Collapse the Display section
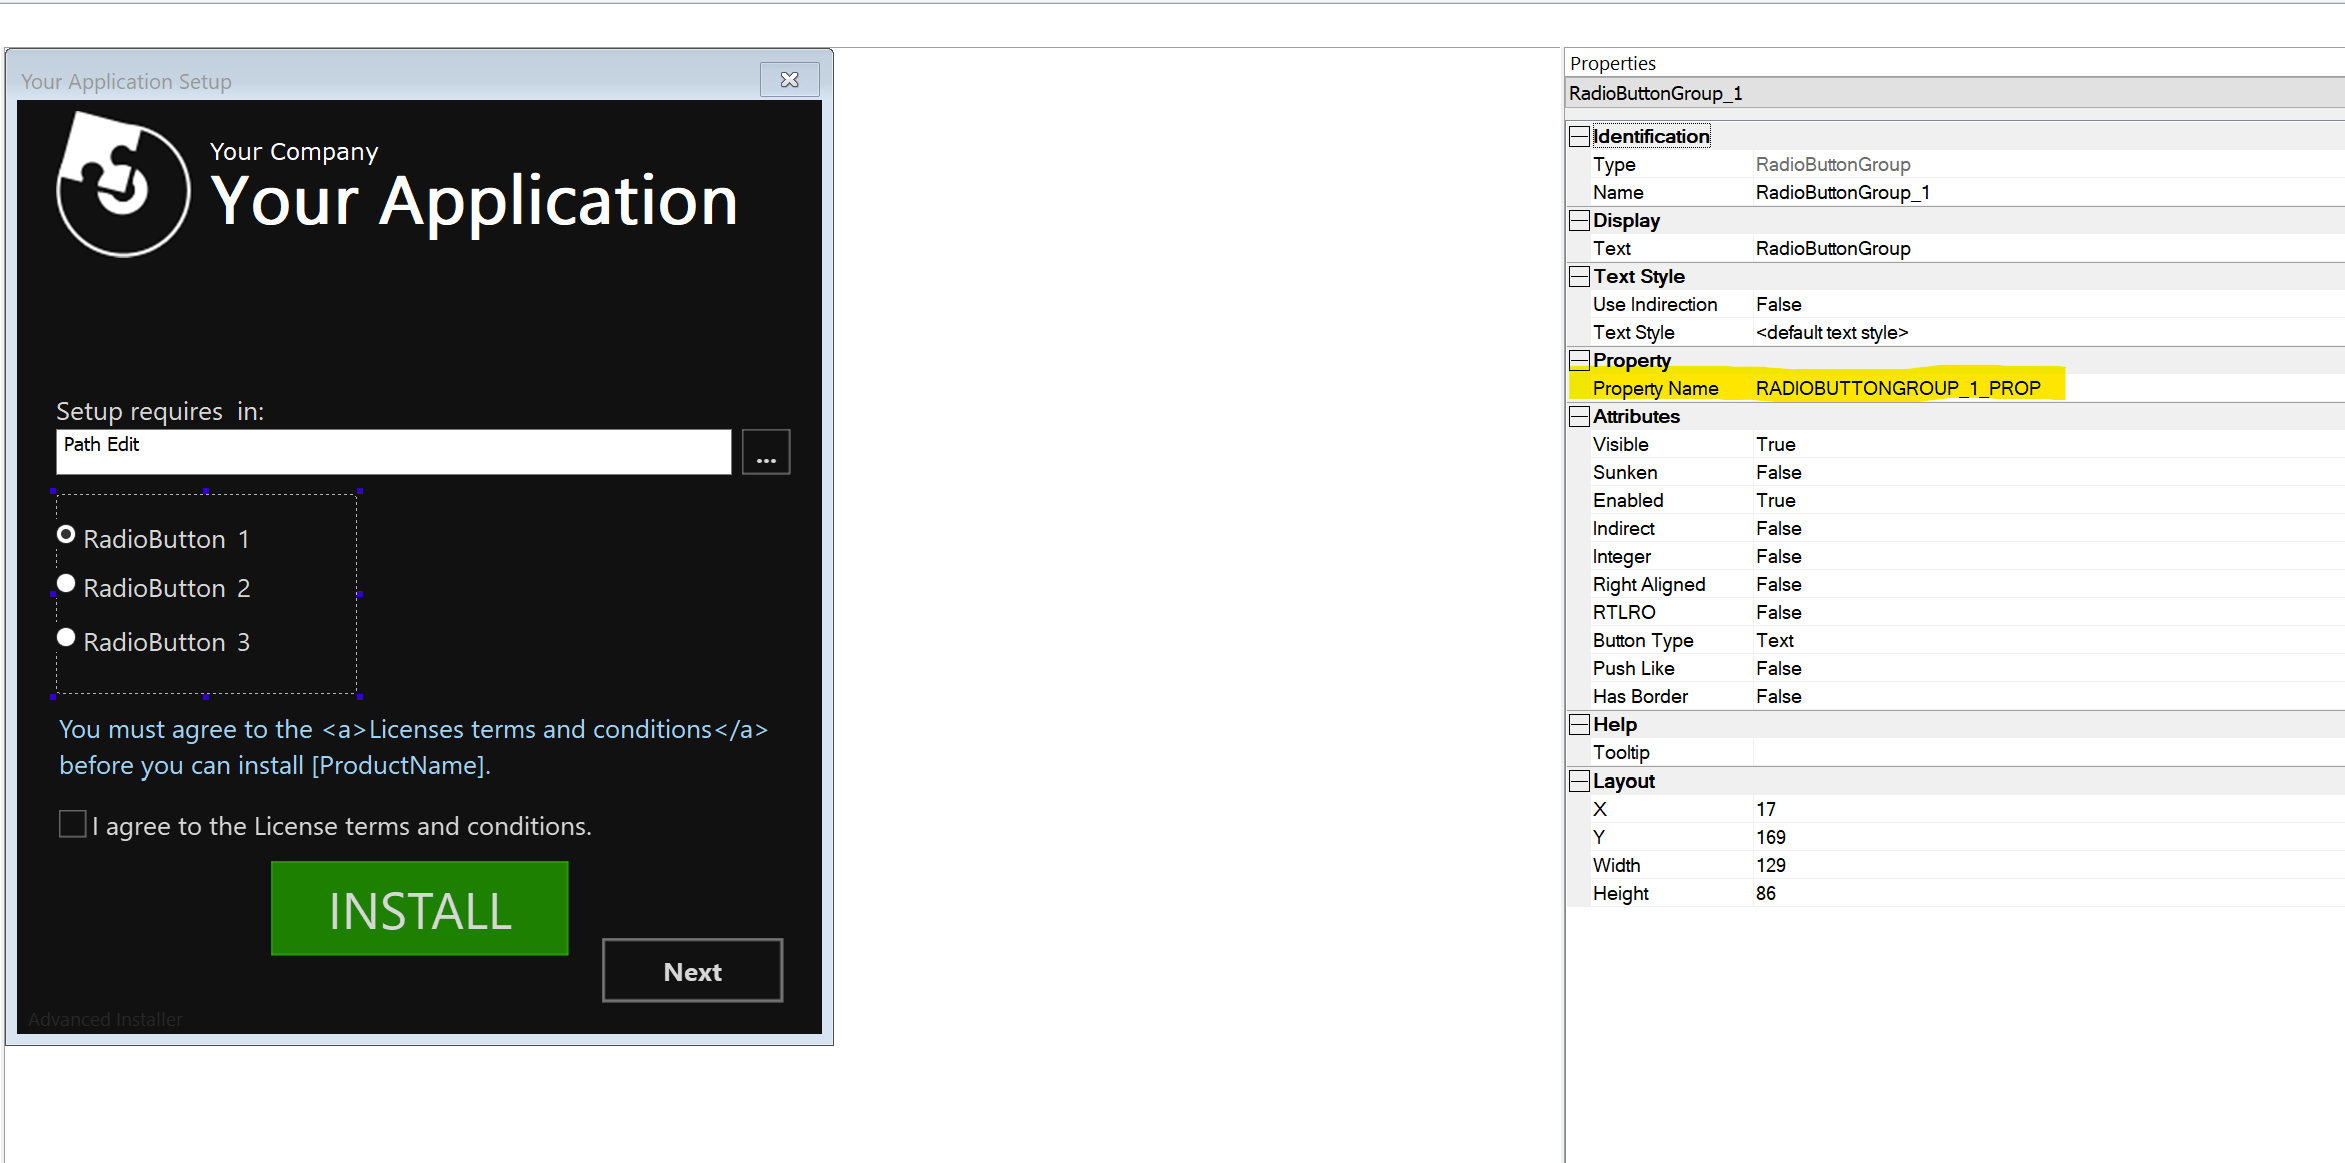Viewport: 2345px width, 1163px height. tap(1579, 220)
